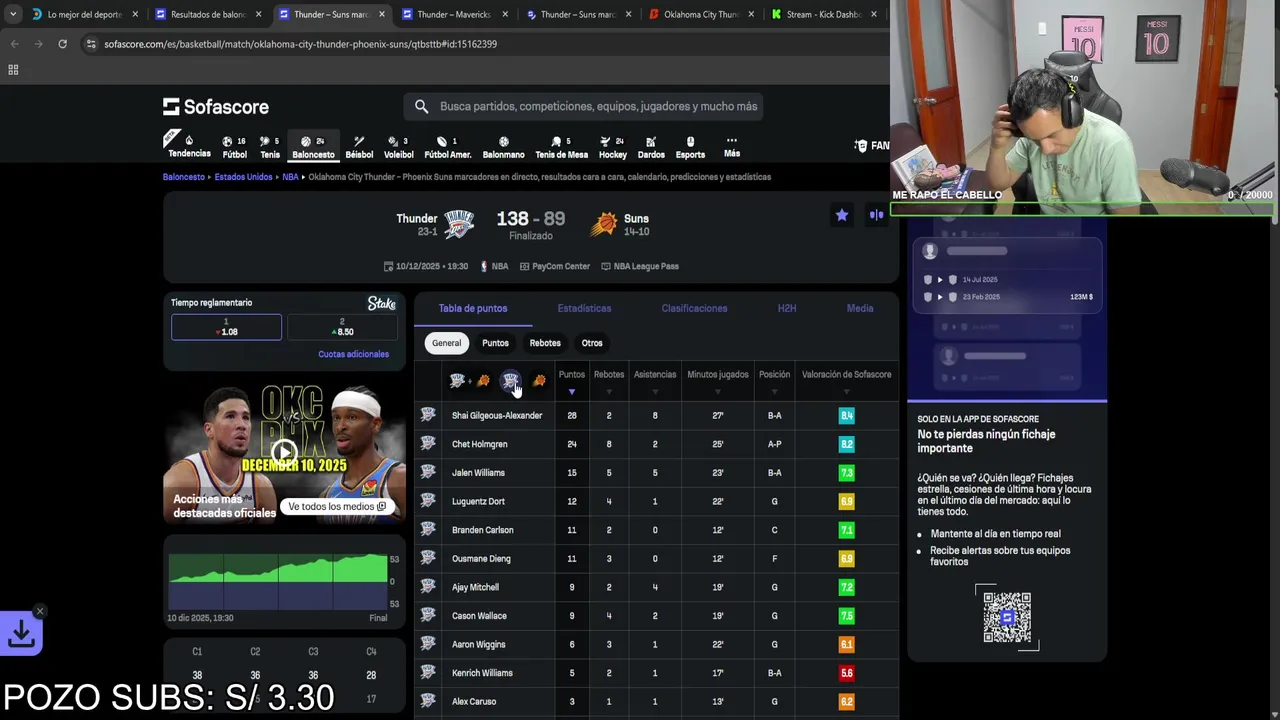This screenshot has width=1280, height=720.
Task: Open the browser apps grid icon
Action: (13, 70)
